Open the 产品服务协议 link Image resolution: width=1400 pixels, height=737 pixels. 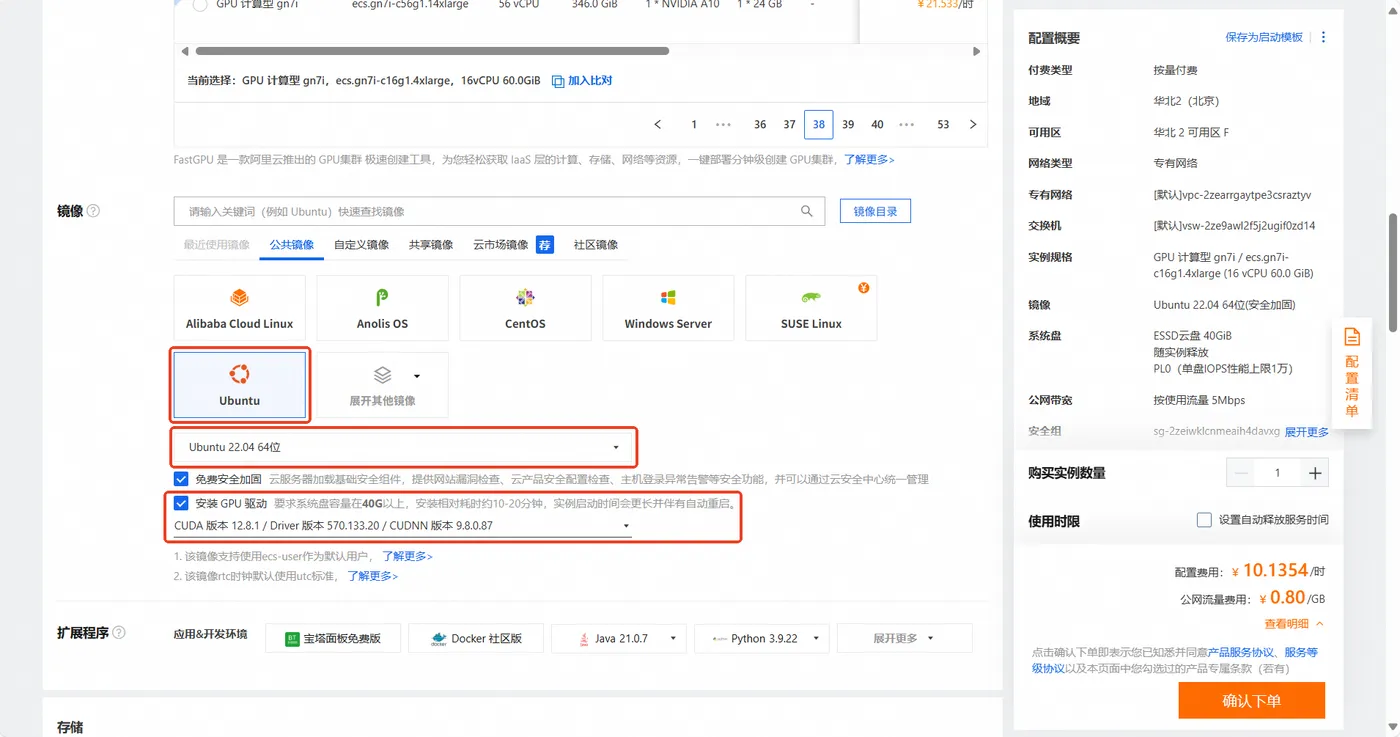click(1239, 652)
